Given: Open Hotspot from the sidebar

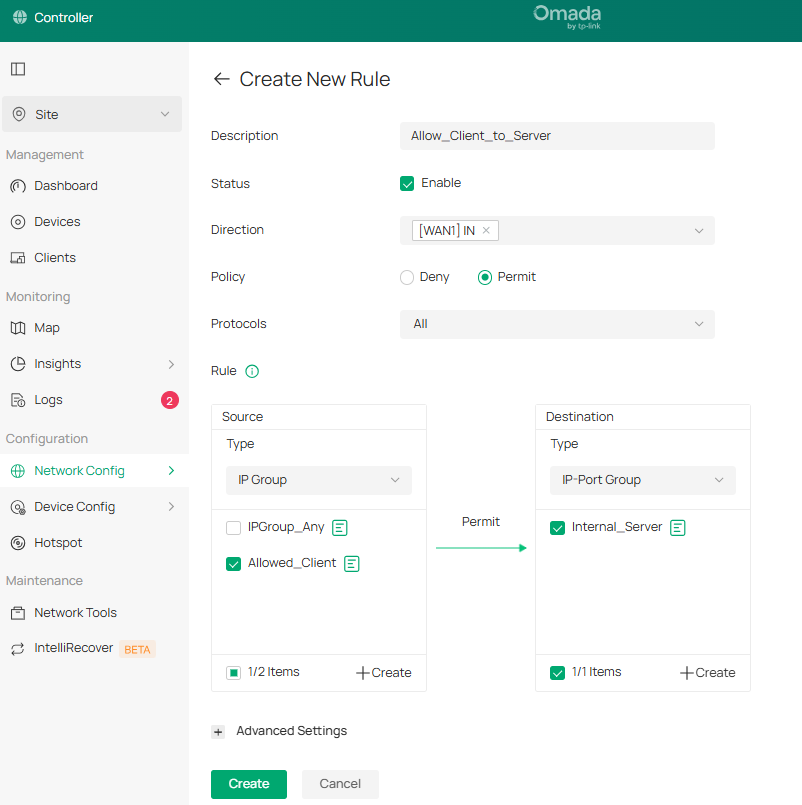Looking at the screenshot, I should point(58,543).
